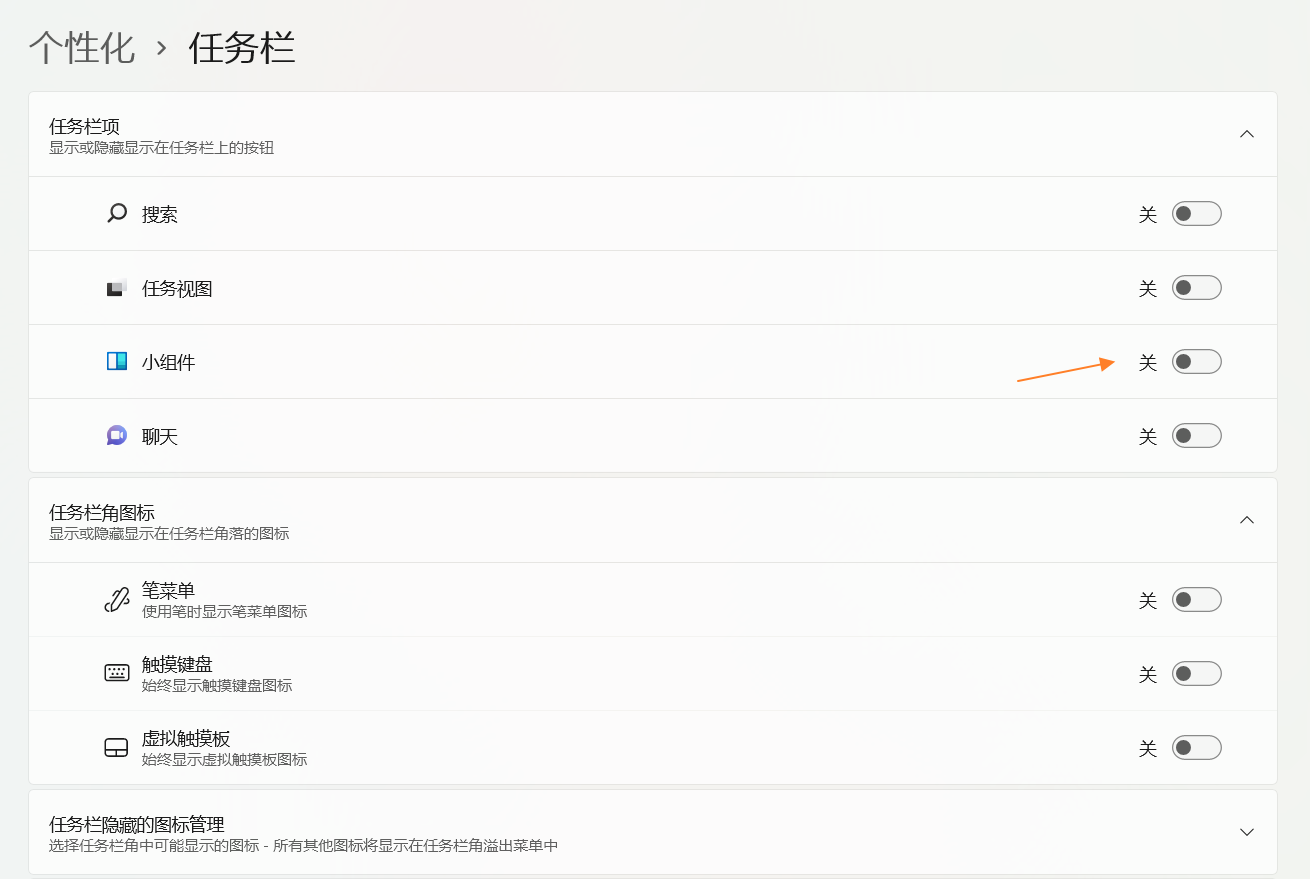Enable the 笔菜单 toggle

click(1197, 600)
